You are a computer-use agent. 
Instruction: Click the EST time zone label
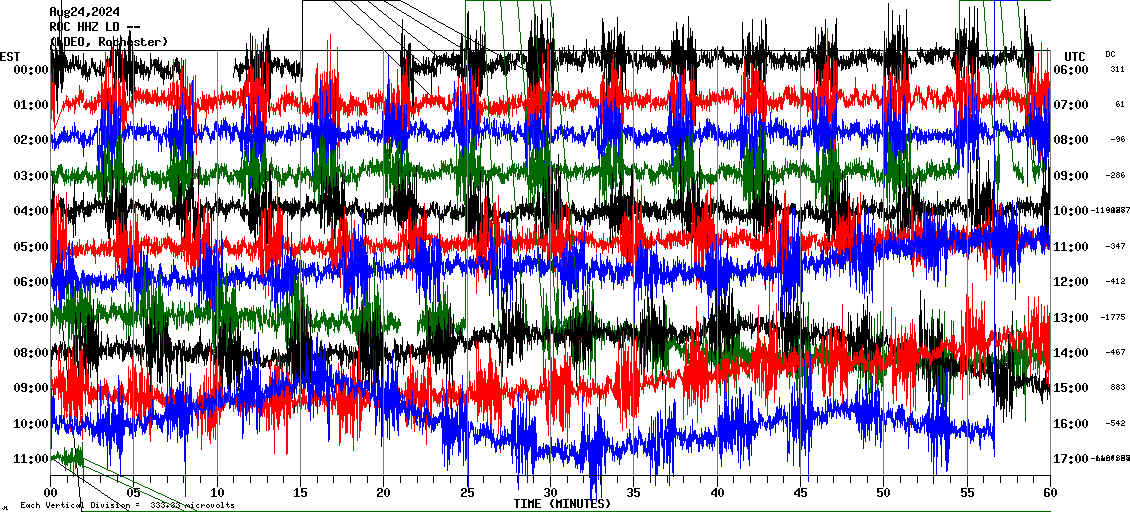pyautogui.click(x=10, y=56)
